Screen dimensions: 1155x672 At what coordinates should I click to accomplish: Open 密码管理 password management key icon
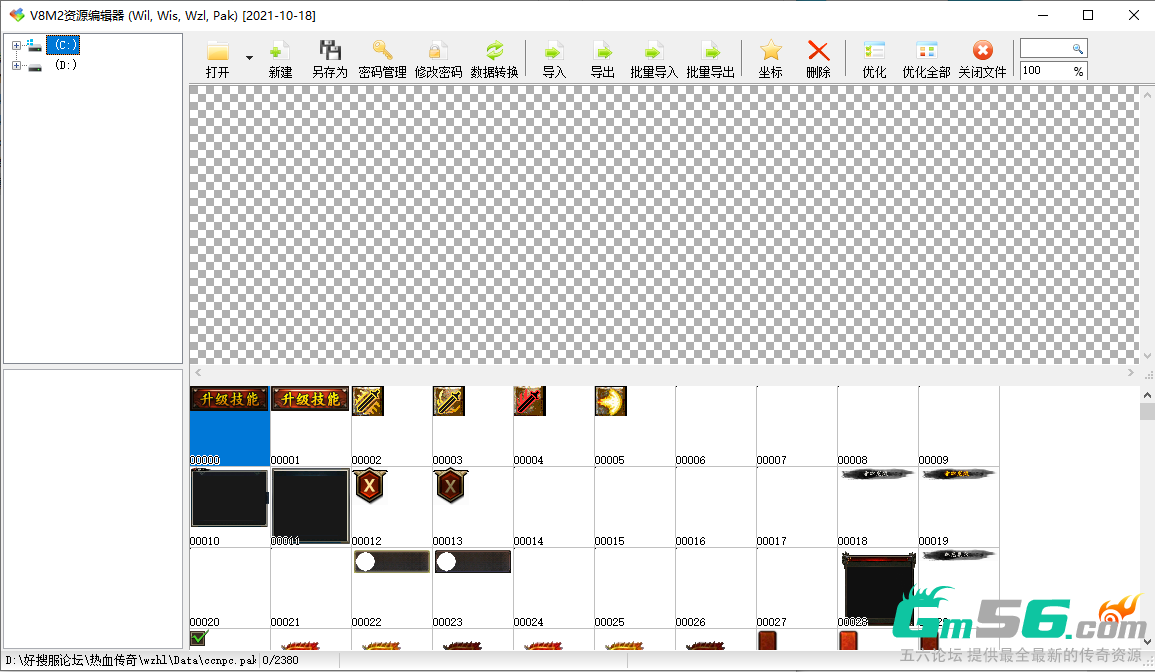click(382, 50)
